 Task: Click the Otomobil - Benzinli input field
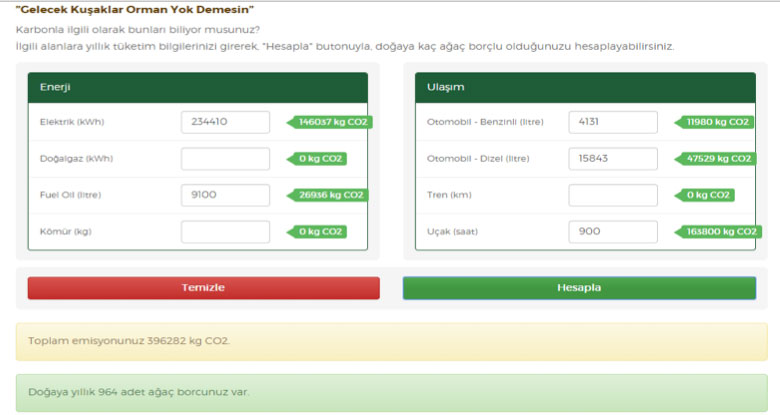612,122
